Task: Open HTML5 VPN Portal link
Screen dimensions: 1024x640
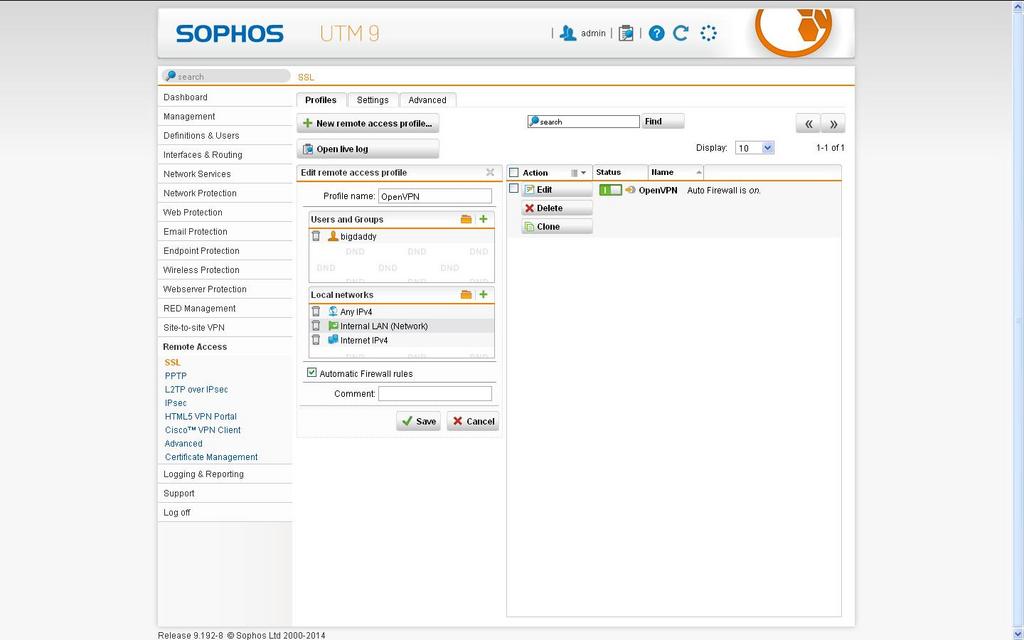Action: 200,417
